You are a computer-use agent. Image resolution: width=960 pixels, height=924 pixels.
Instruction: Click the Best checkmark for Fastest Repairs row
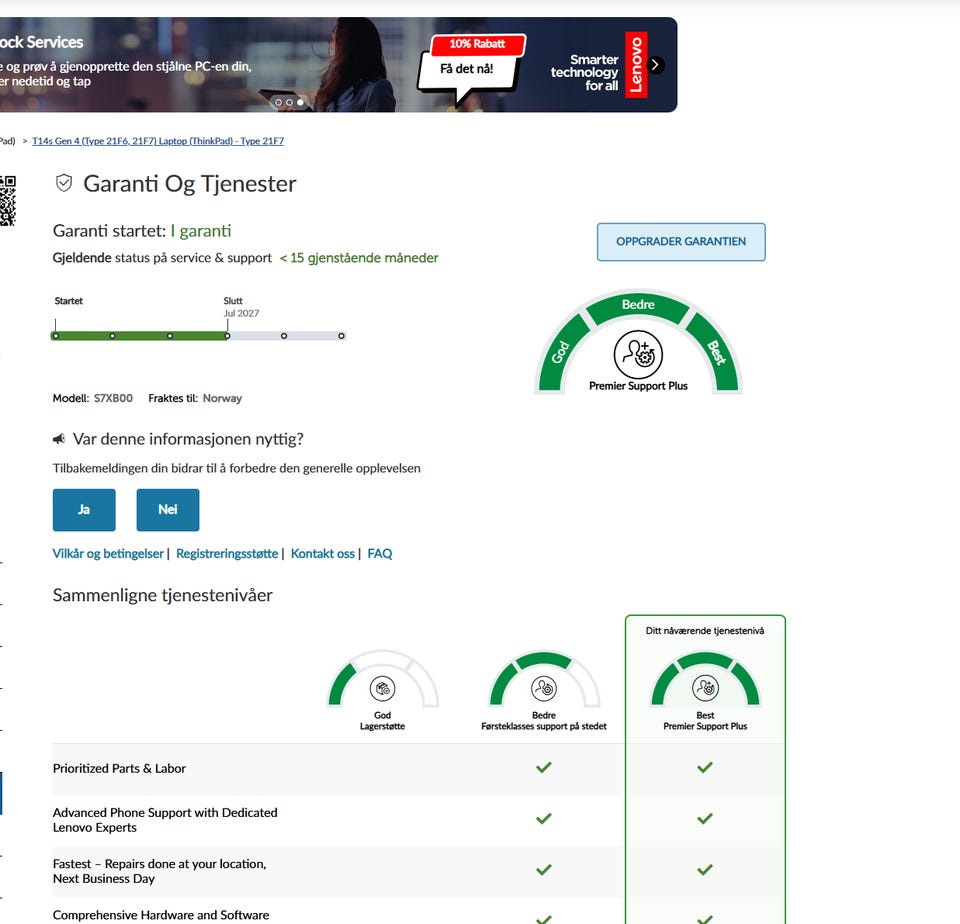coord(705,870)
